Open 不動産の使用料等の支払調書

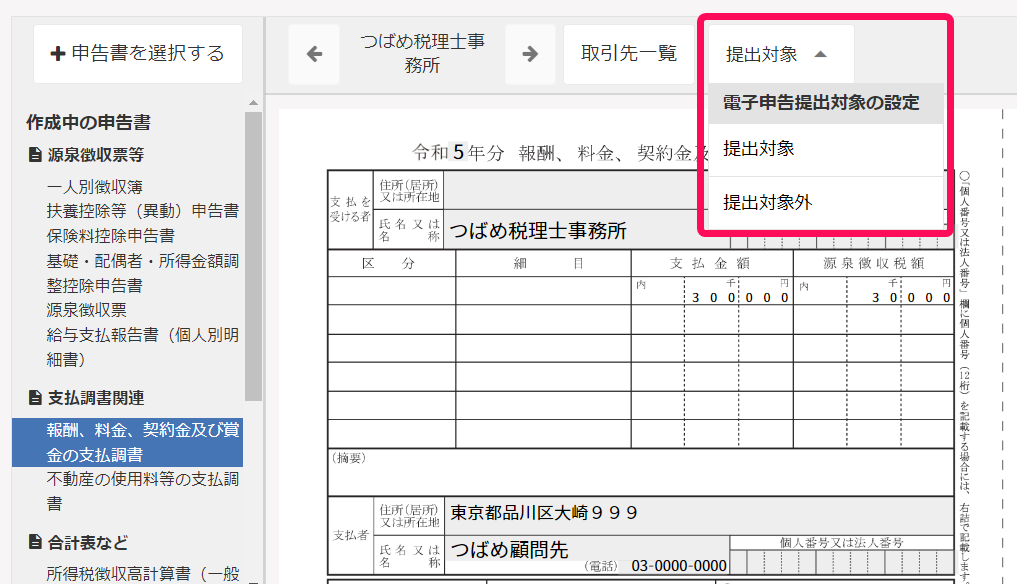pos(143,491)
